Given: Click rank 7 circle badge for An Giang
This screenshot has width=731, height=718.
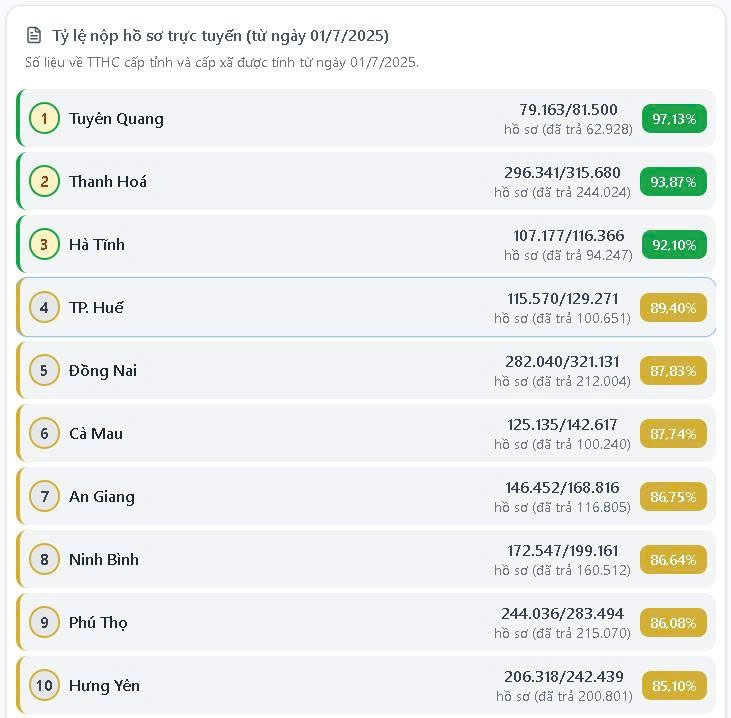Looking at the screenshot, I should tap(44, 496).
